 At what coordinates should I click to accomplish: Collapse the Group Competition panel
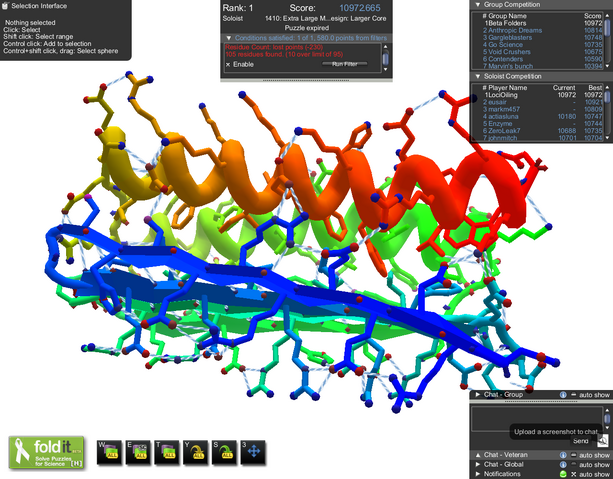click(478, 5)
